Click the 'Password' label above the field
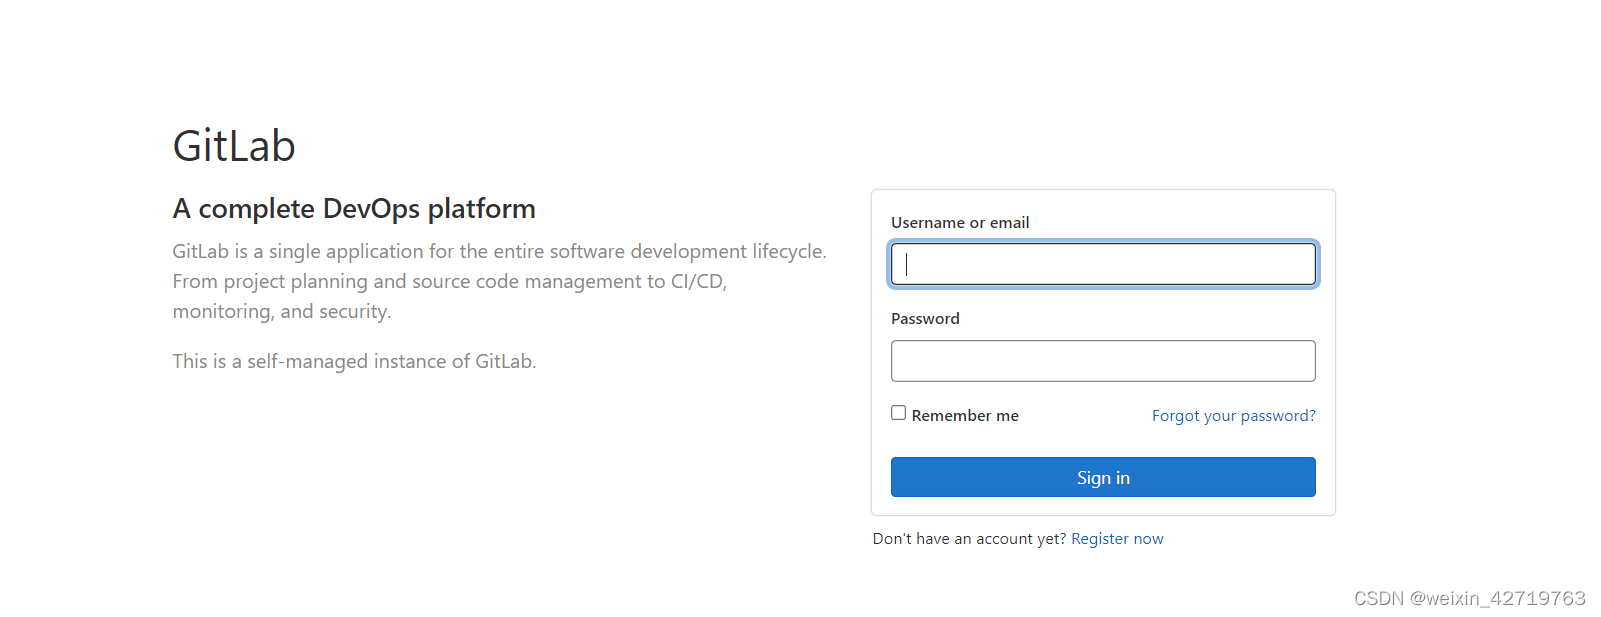The image size is (1601, 617). pyautogui.click(x=925, y=319)
